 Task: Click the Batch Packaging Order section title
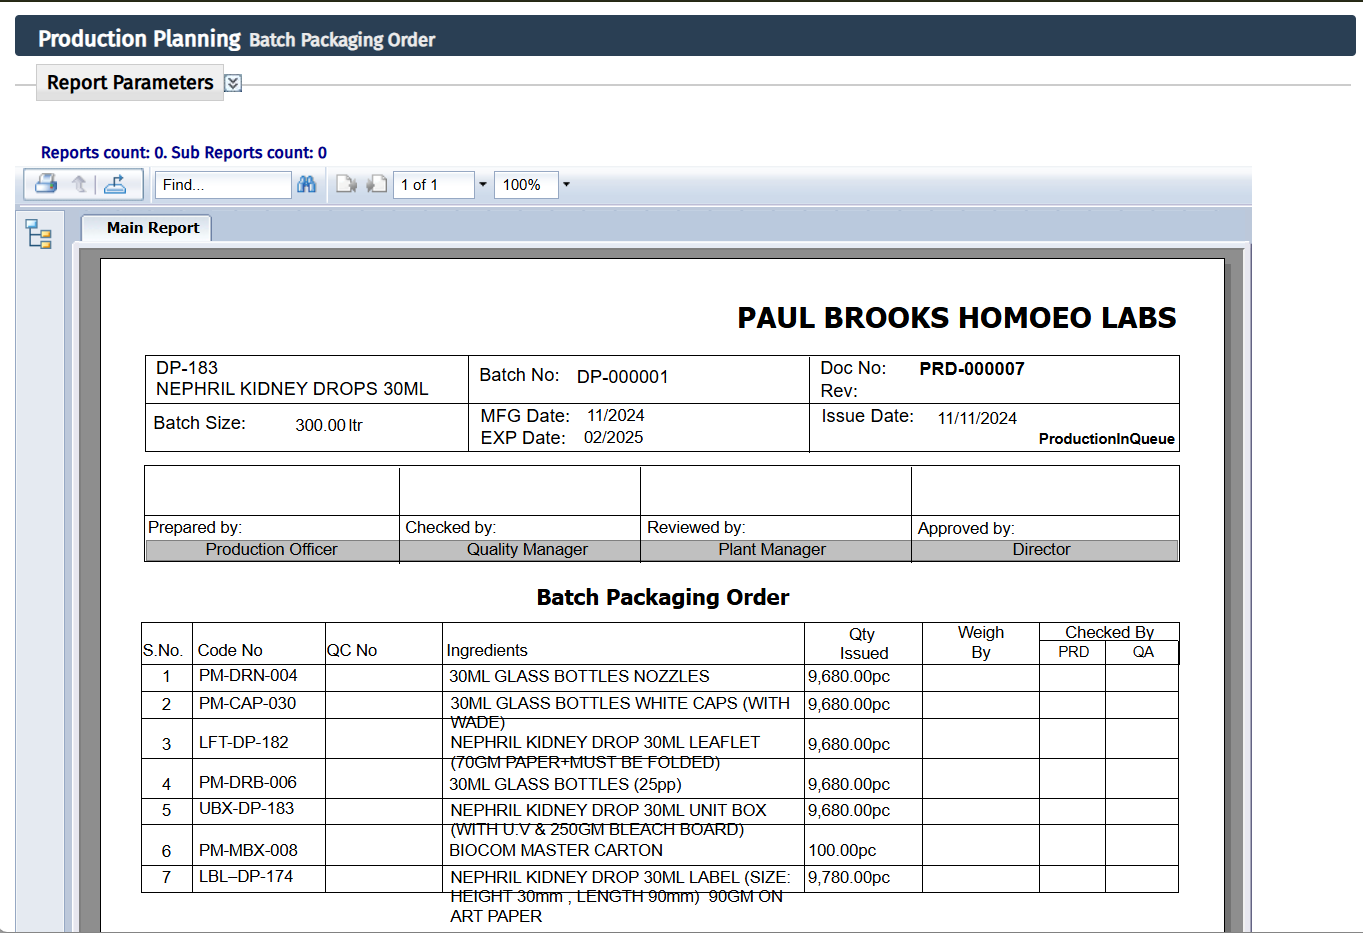663,597
